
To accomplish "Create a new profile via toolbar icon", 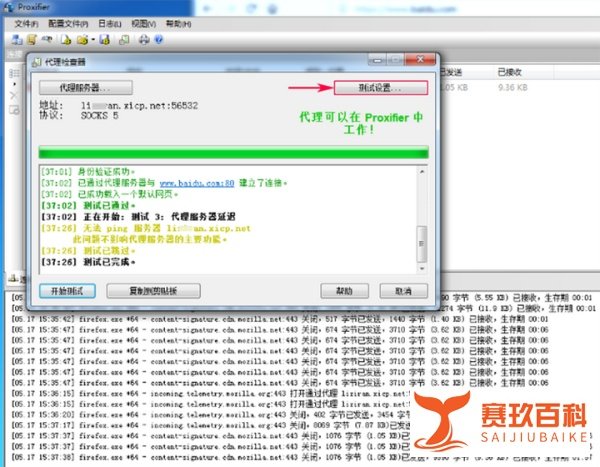I will coord(66,39).
